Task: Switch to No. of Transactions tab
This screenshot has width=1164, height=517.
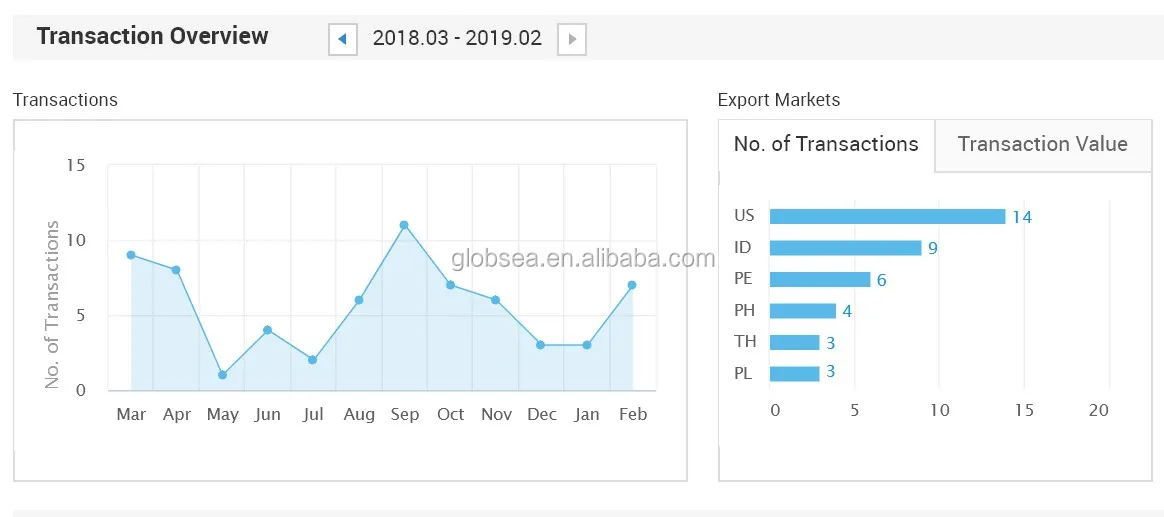Action: coord(826,144)
